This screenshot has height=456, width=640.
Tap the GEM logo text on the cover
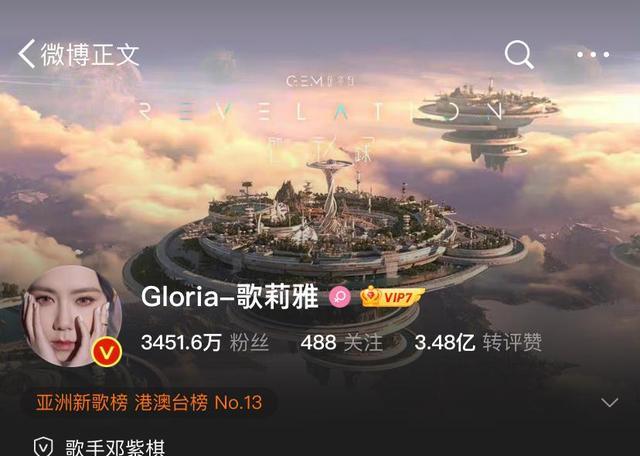(320, 81)
